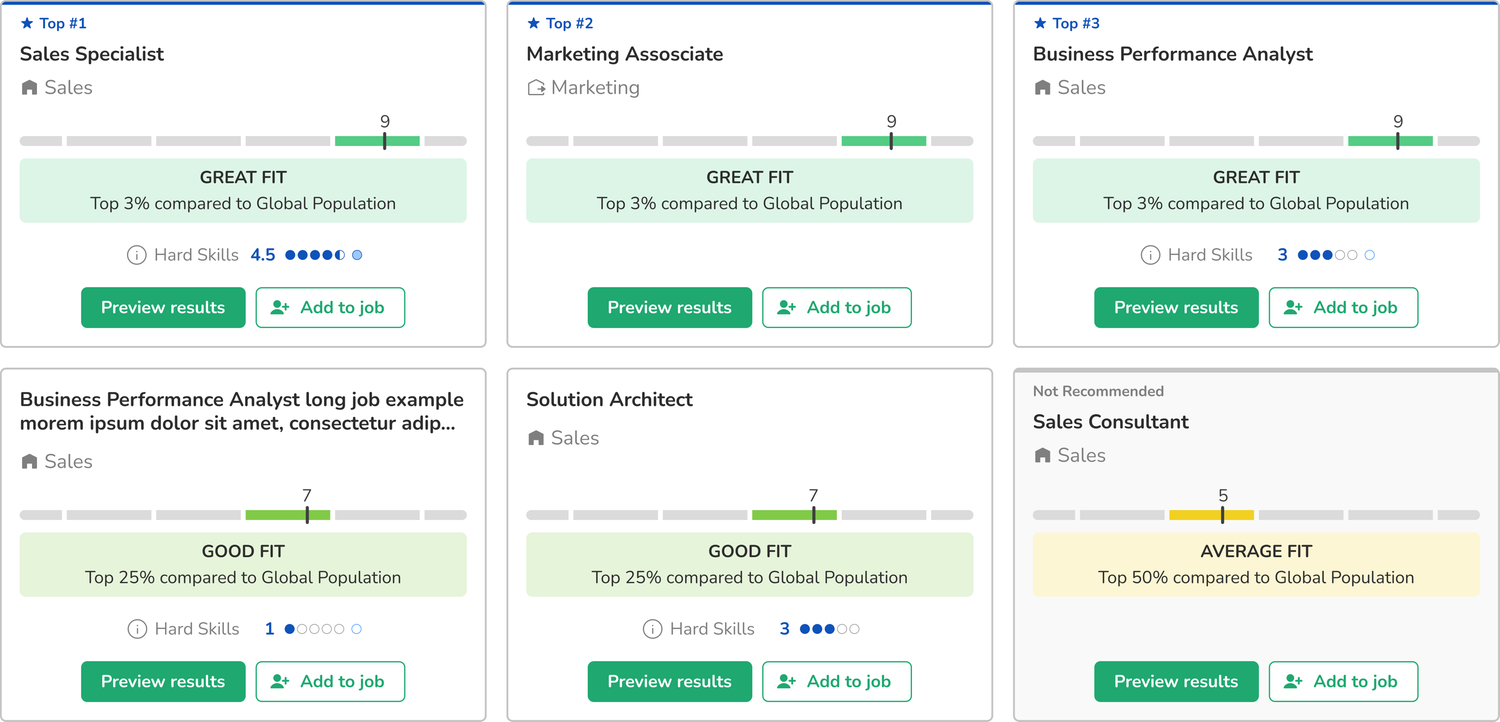Screen dimensions: 1500x722
Task: Open the truncated long Business Performance Analyst title
Action: coord(242,411)
